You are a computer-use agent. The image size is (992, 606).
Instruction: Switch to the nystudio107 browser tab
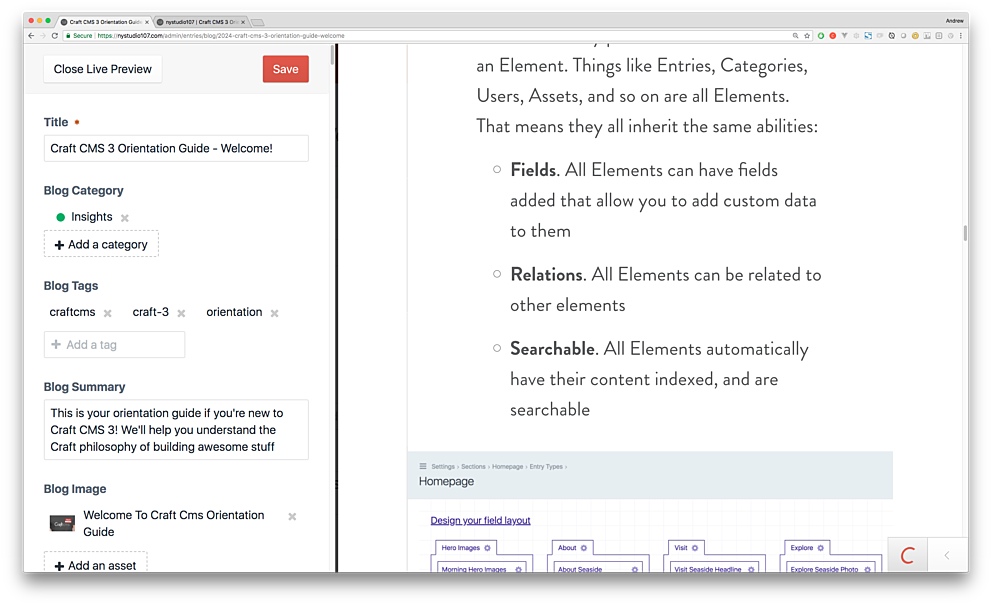[x=201, y=22]
